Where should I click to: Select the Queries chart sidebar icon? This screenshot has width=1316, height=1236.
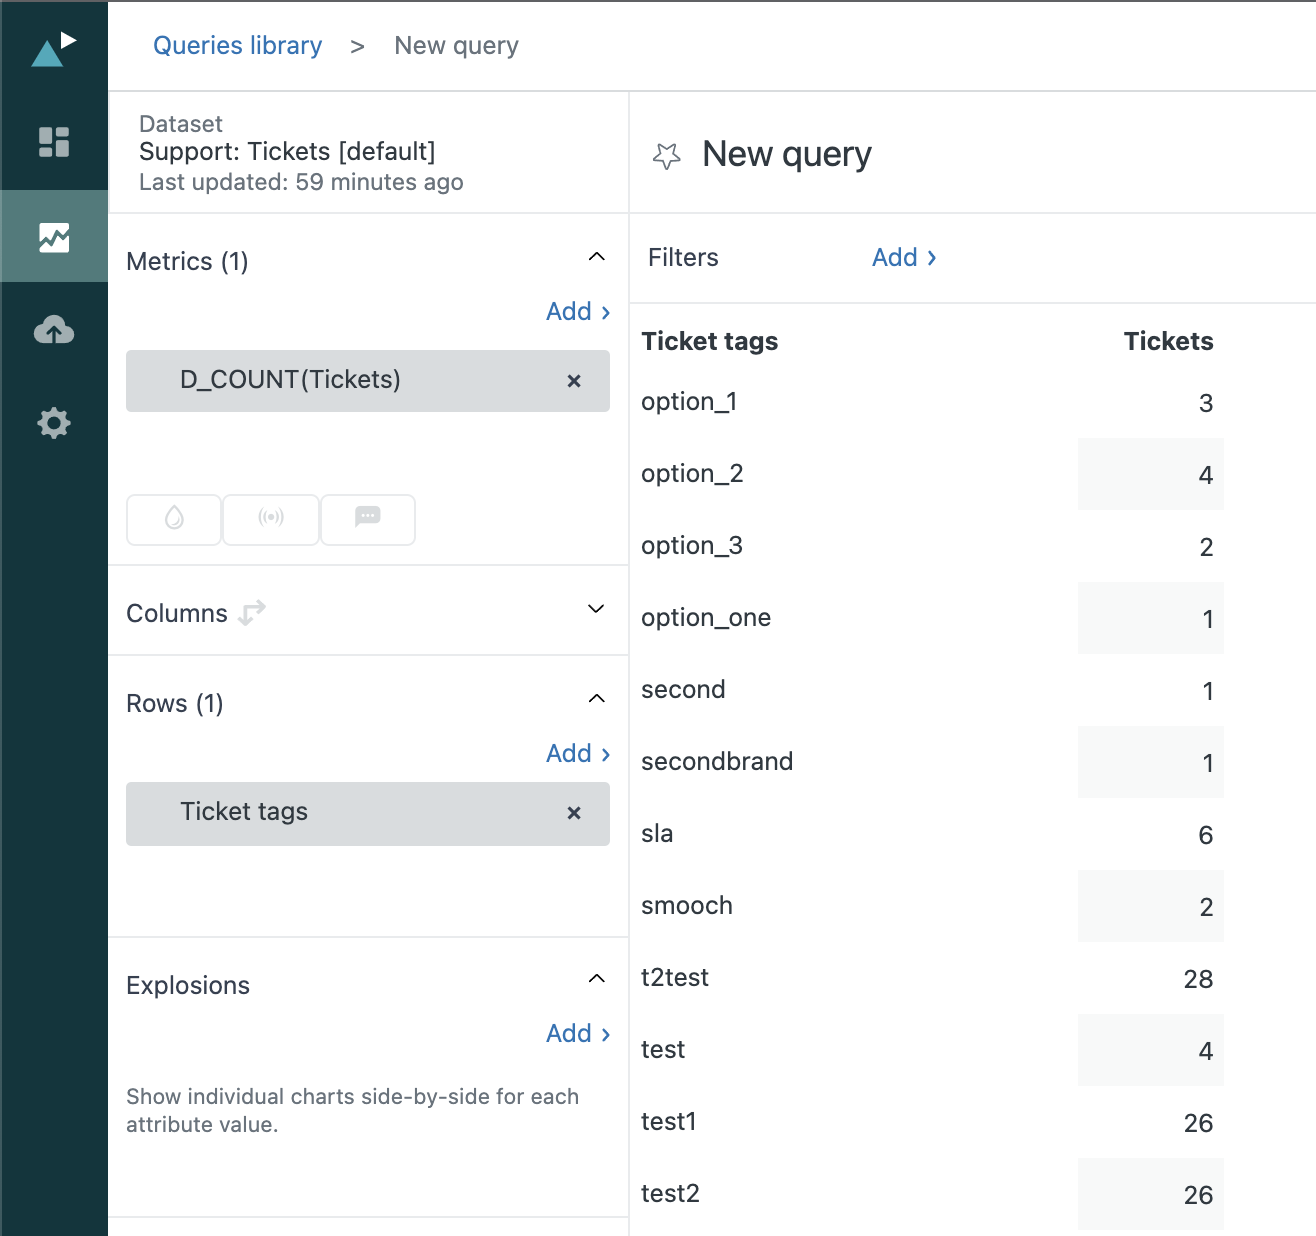click(x=54, y=237)
